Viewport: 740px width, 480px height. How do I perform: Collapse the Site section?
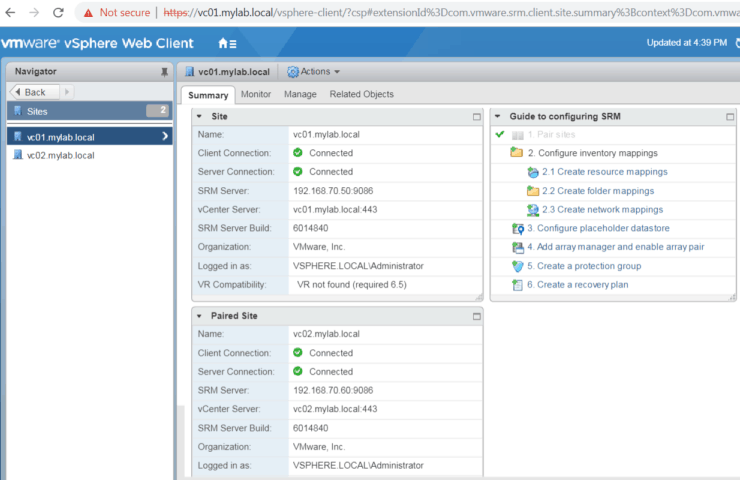(x=199, y=117)
